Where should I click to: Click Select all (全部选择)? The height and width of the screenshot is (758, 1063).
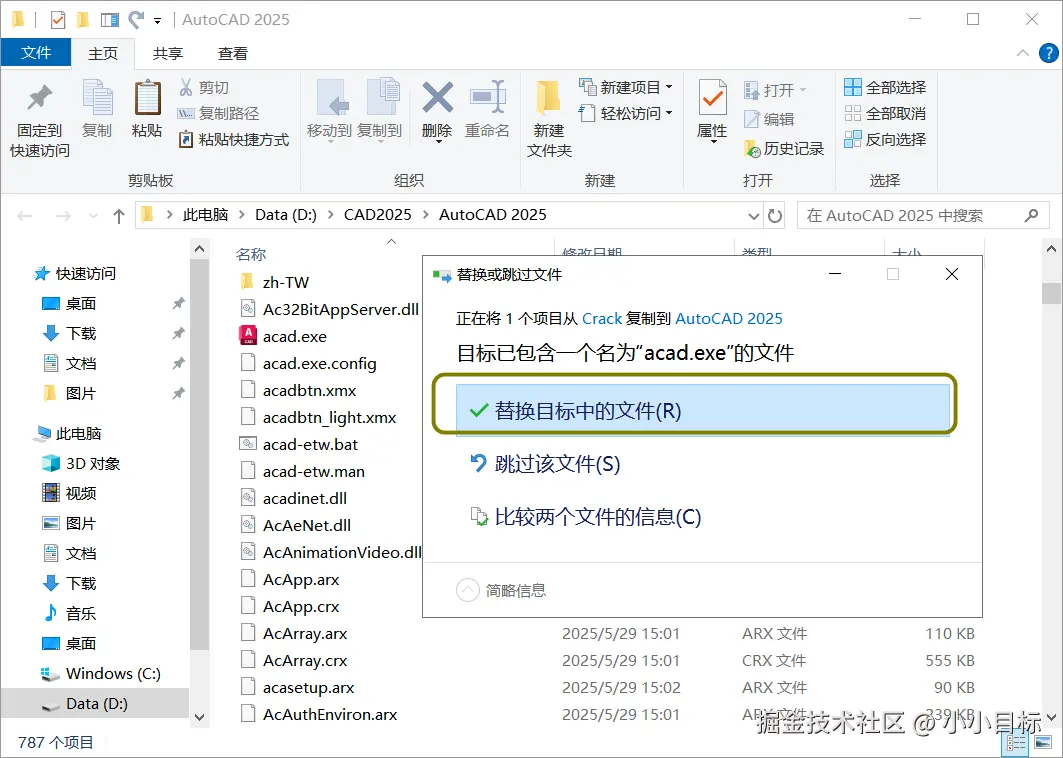pos(884,87)
